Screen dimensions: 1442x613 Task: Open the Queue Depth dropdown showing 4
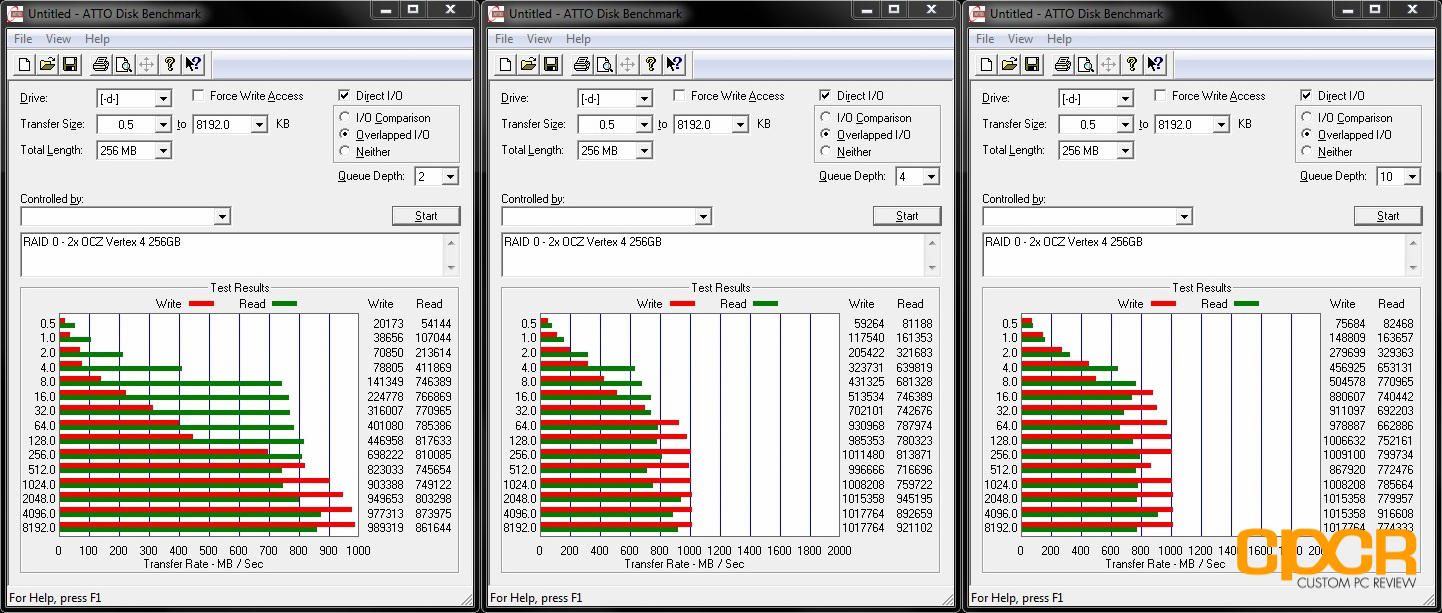point(931,177)
